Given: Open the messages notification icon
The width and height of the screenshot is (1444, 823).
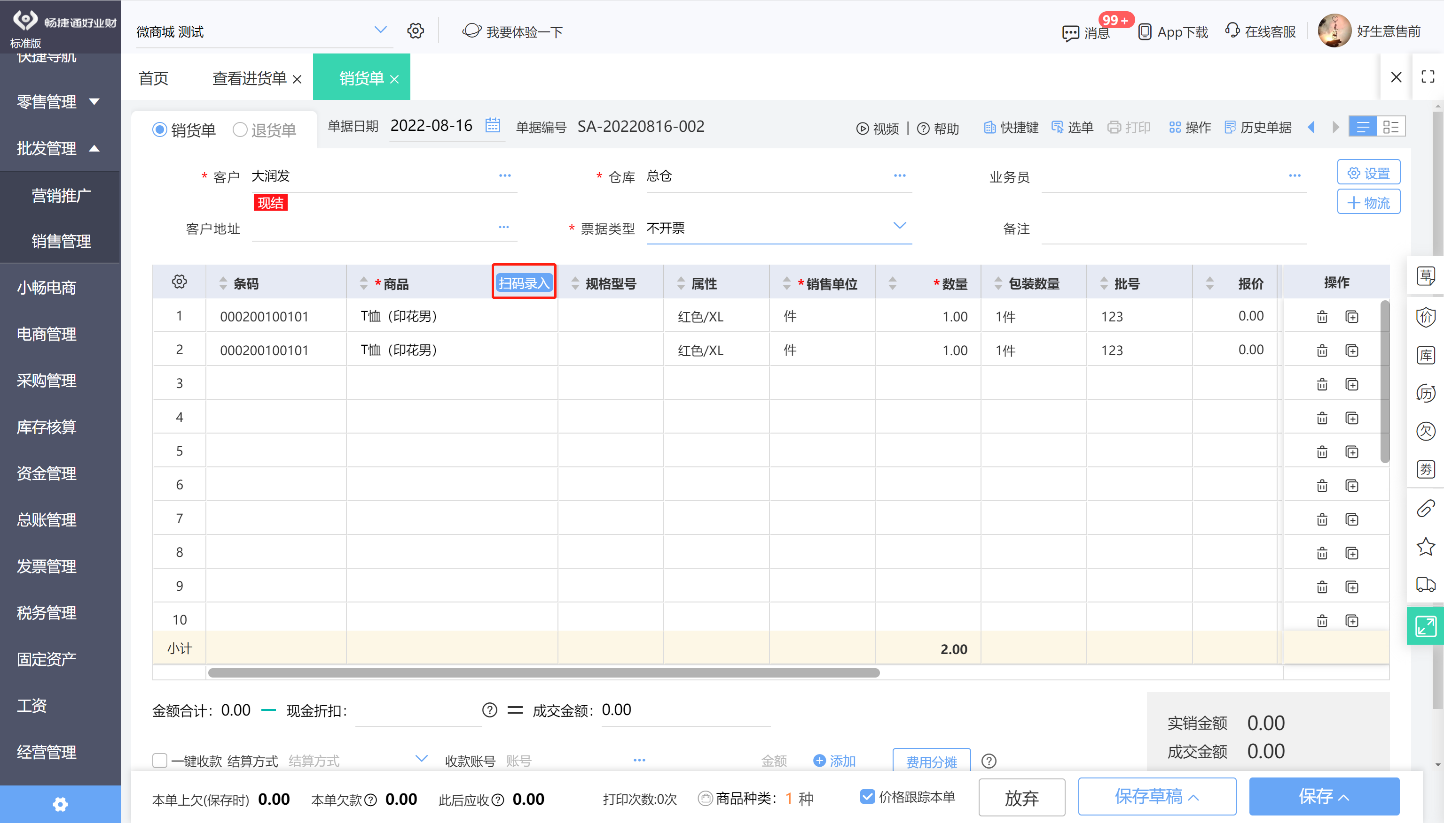Looking at the screenshot, I should click(1071, 32).
